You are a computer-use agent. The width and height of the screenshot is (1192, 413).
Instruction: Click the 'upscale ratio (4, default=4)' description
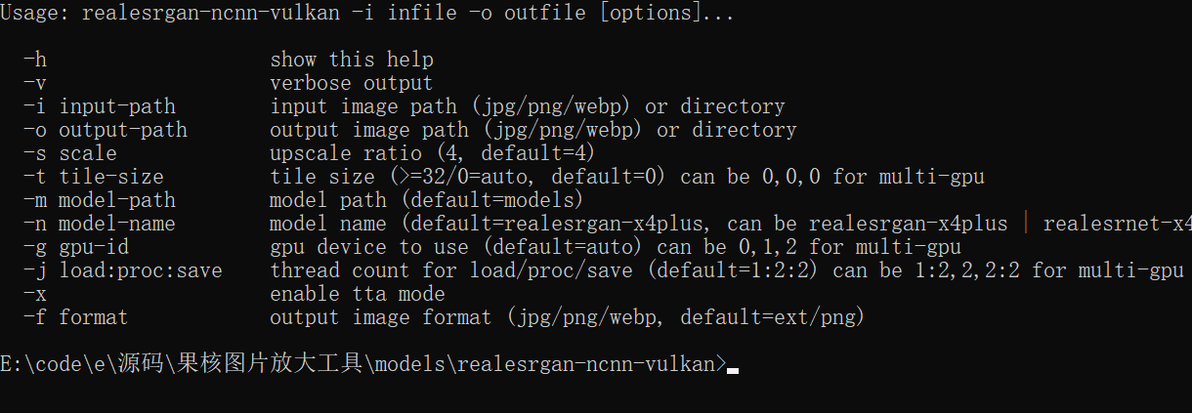(431, 154)
